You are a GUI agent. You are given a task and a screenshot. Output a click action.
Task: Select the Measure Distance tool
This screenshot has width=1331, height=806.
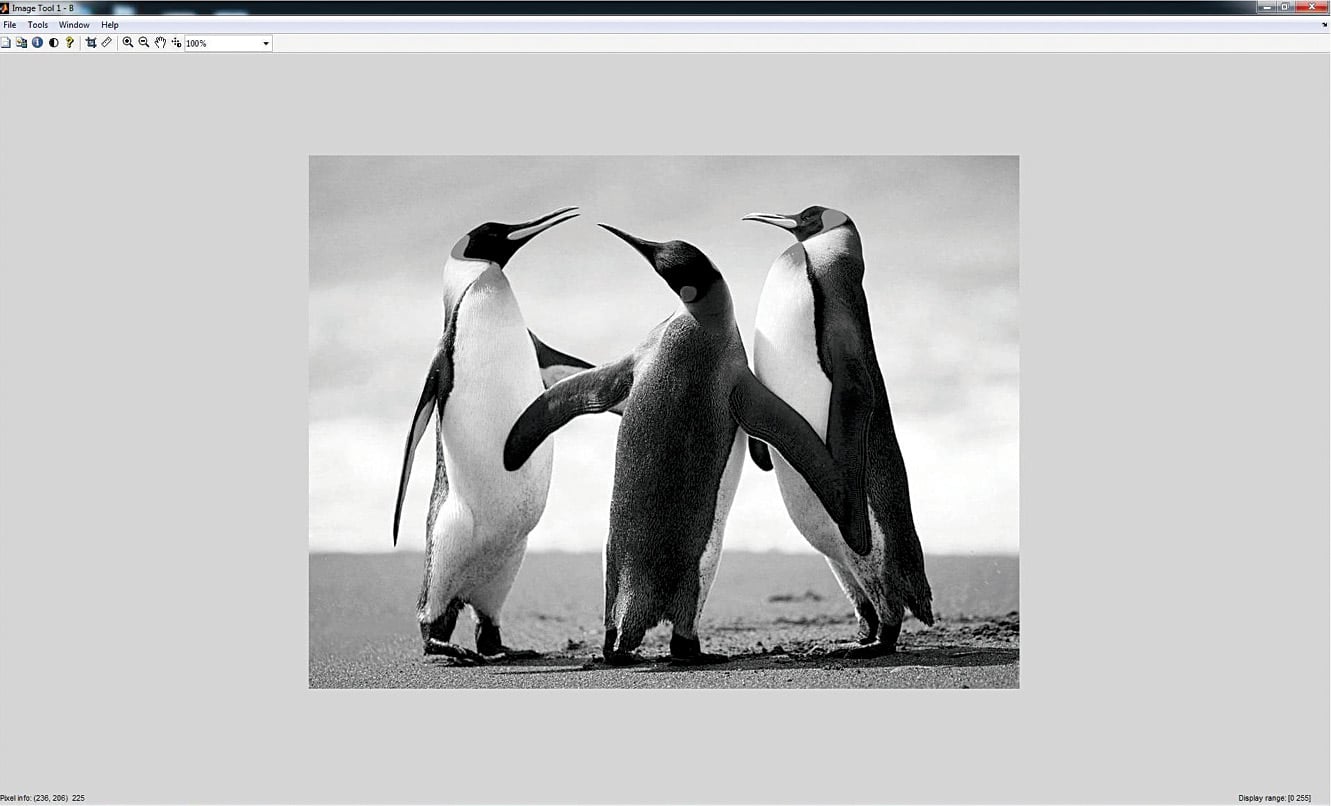106,42
